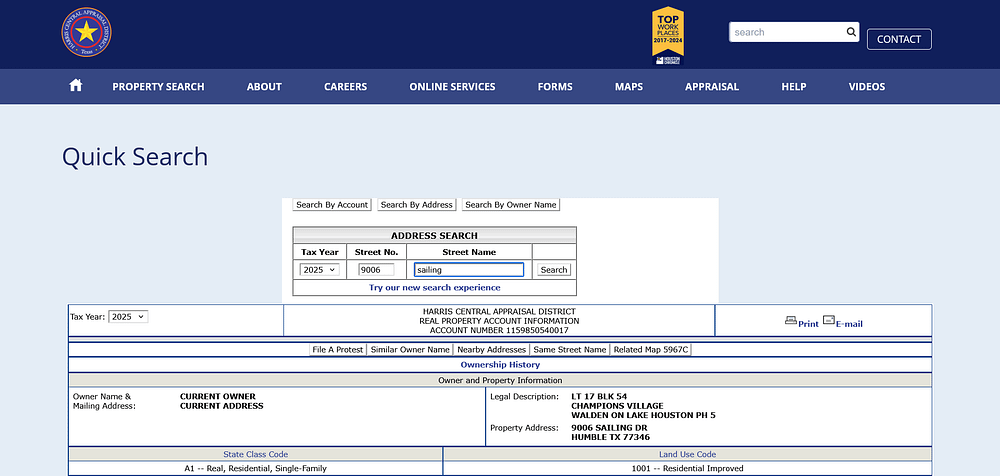Open the ONLINE SERVICES menu
The image size is (1000, 476).
point(452,87)
